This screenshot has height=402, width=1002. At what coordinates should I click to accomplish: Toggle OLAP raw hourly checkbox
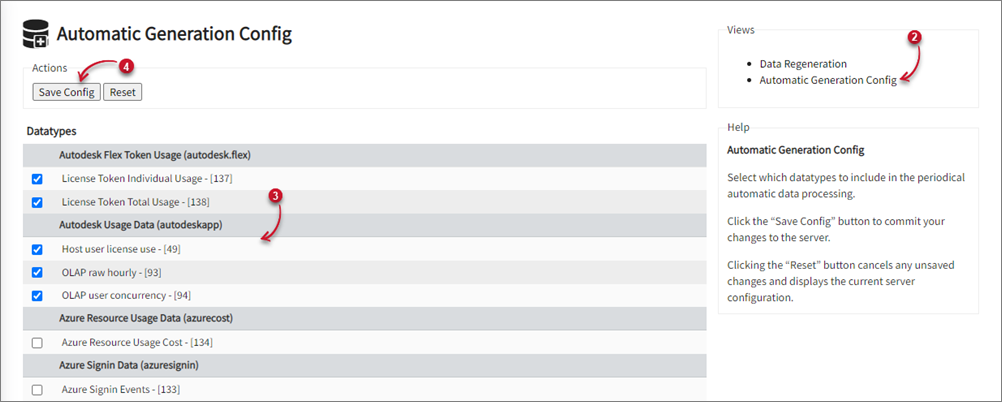(37, 272)
